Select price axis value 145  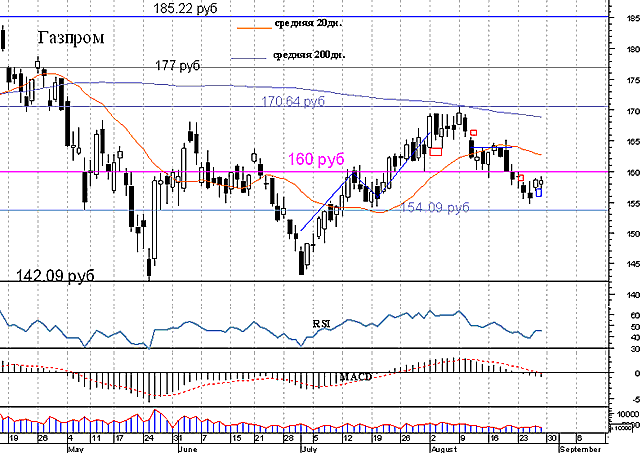pyautogui.click(x=633, y=265)
